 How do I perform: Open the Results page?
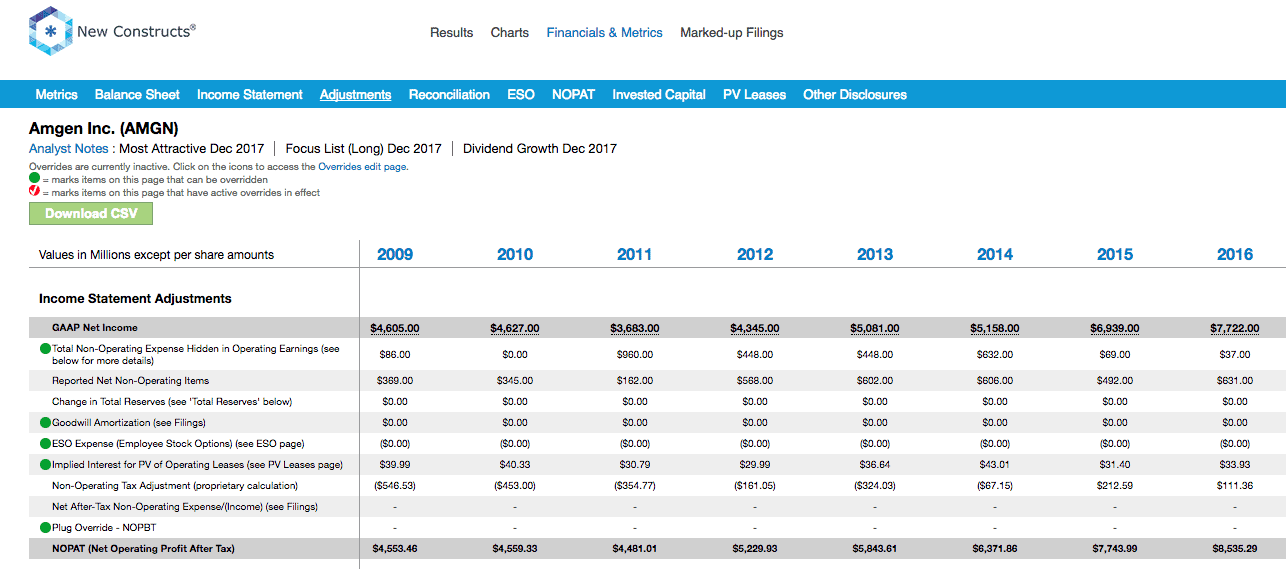click(451, 33)
